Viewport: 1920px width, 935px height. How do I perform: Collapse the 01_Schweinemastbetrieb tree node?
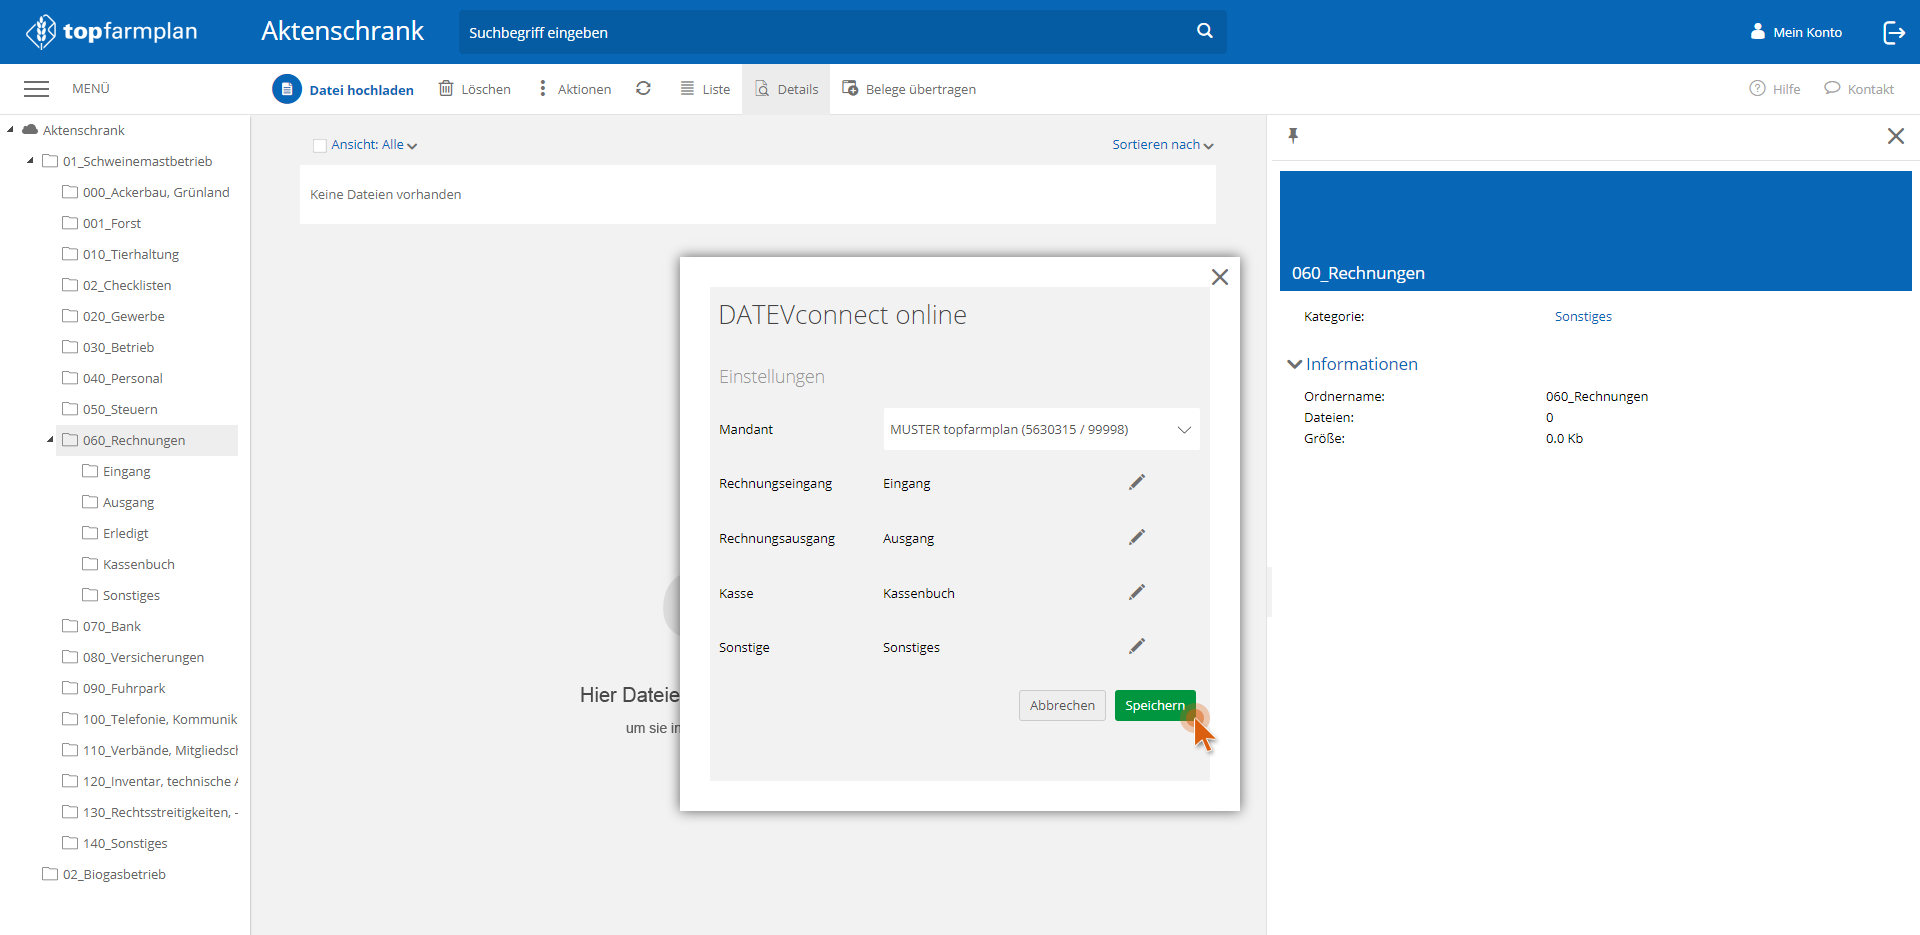pyautogui.click(x=30, y=161)
